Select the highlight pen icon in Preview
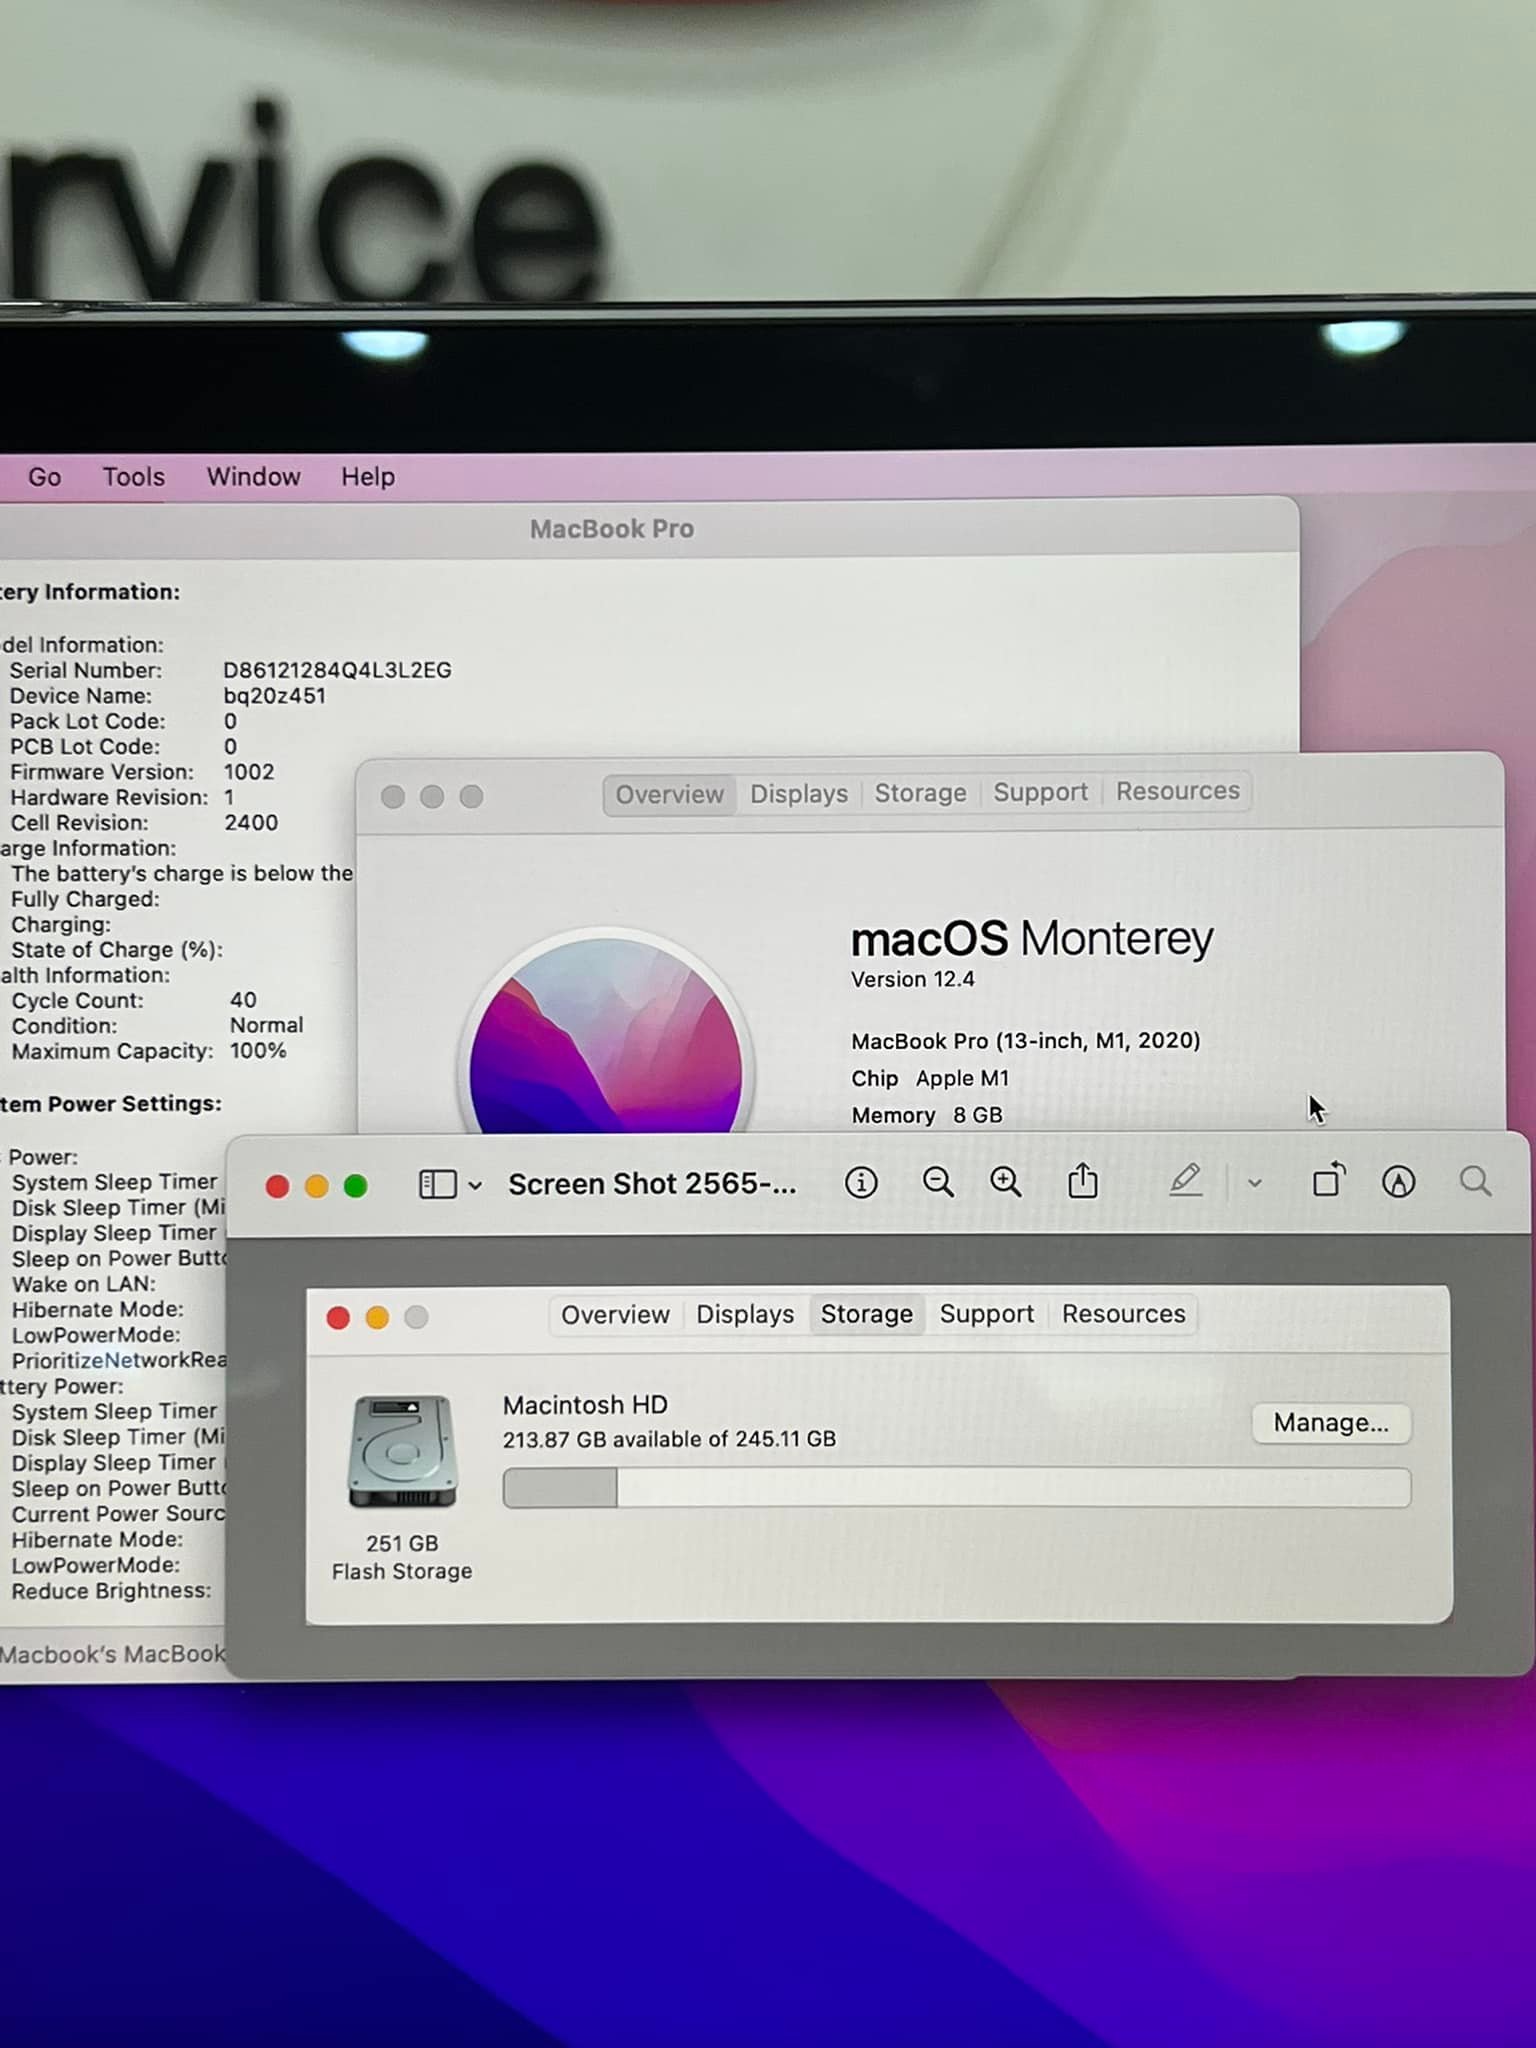 (x=1185, y=1181)
